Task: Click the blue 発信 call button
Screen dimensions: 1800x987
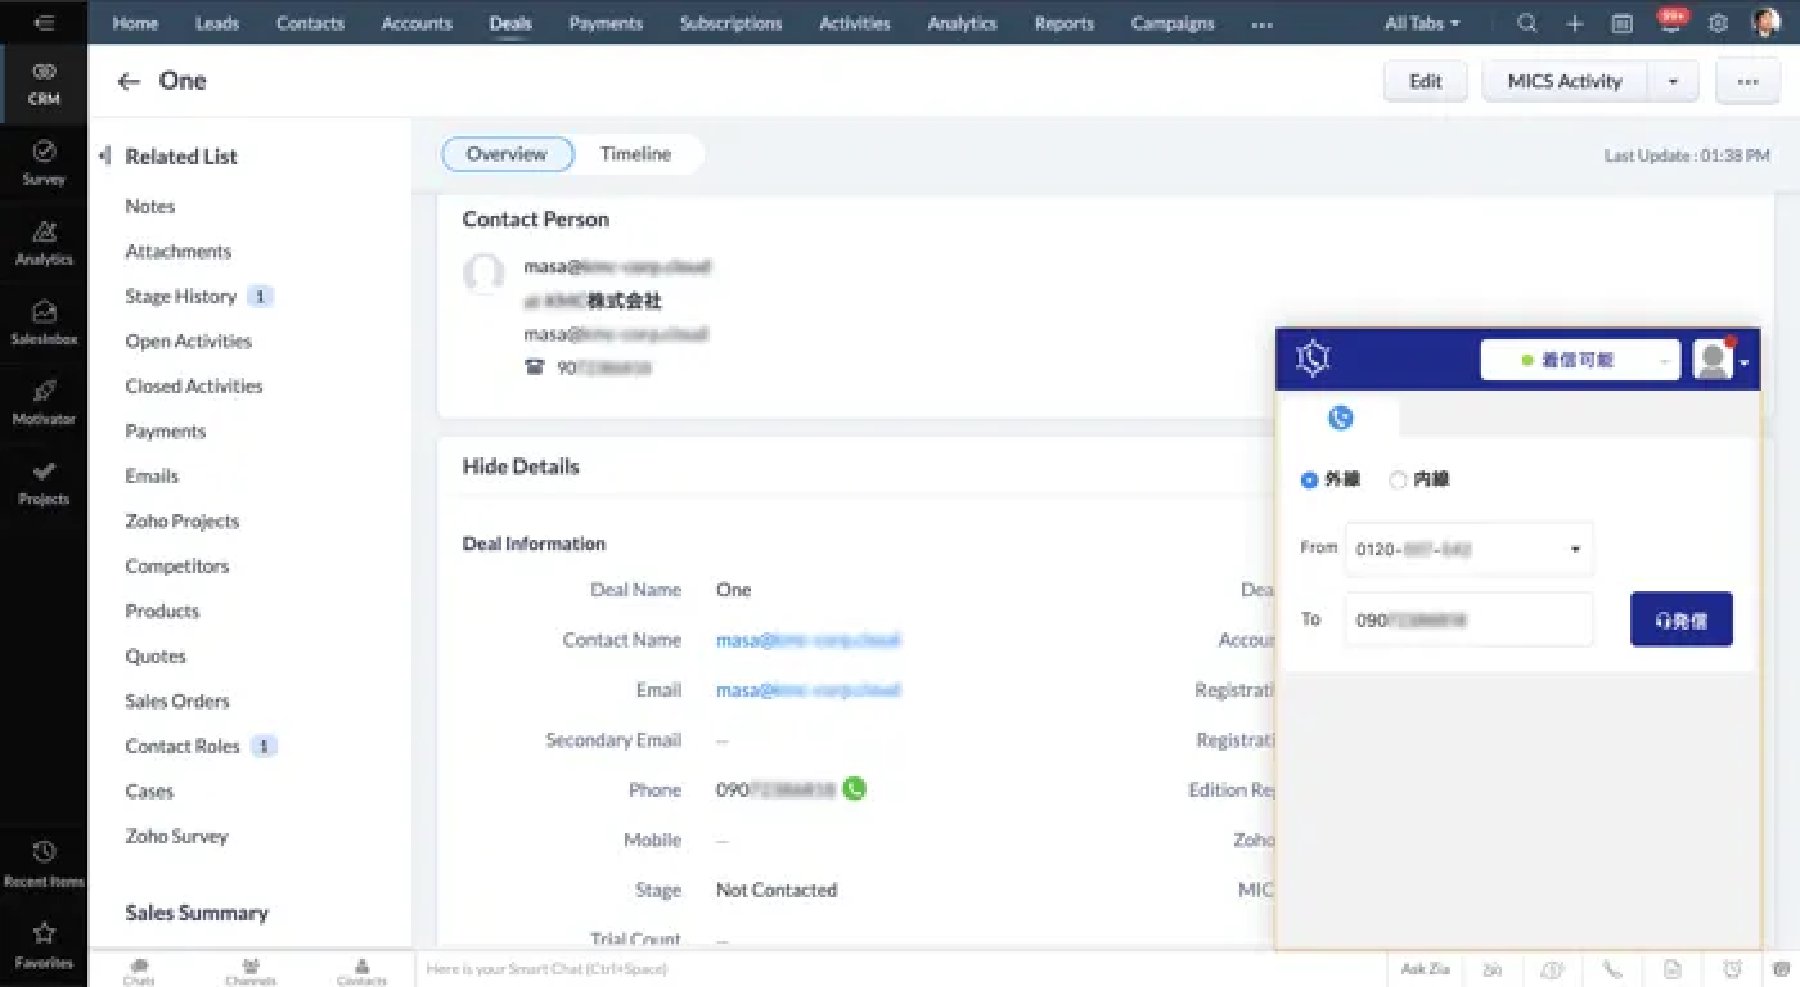Action: point(1681,620)
